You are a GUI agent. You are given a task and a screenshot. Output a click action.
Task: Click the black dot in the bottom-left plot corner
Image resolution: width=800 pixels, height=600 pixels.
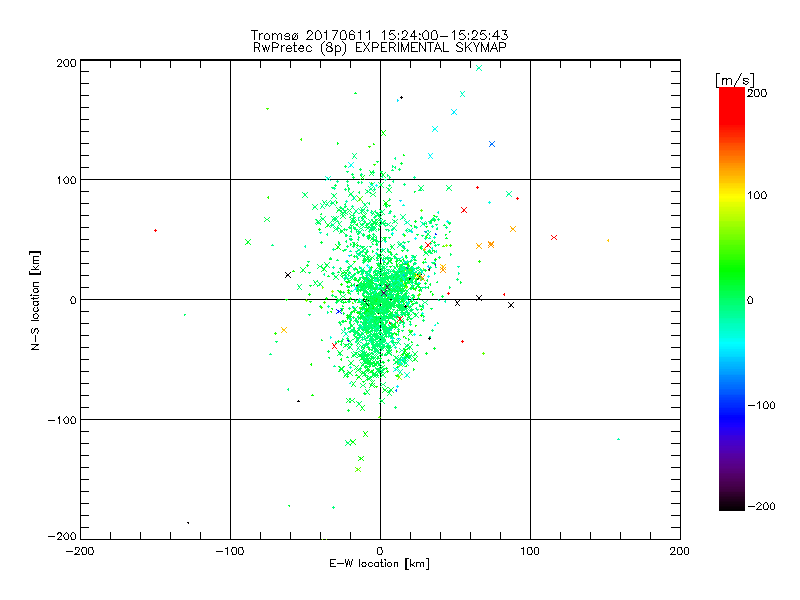pos(188,523)
